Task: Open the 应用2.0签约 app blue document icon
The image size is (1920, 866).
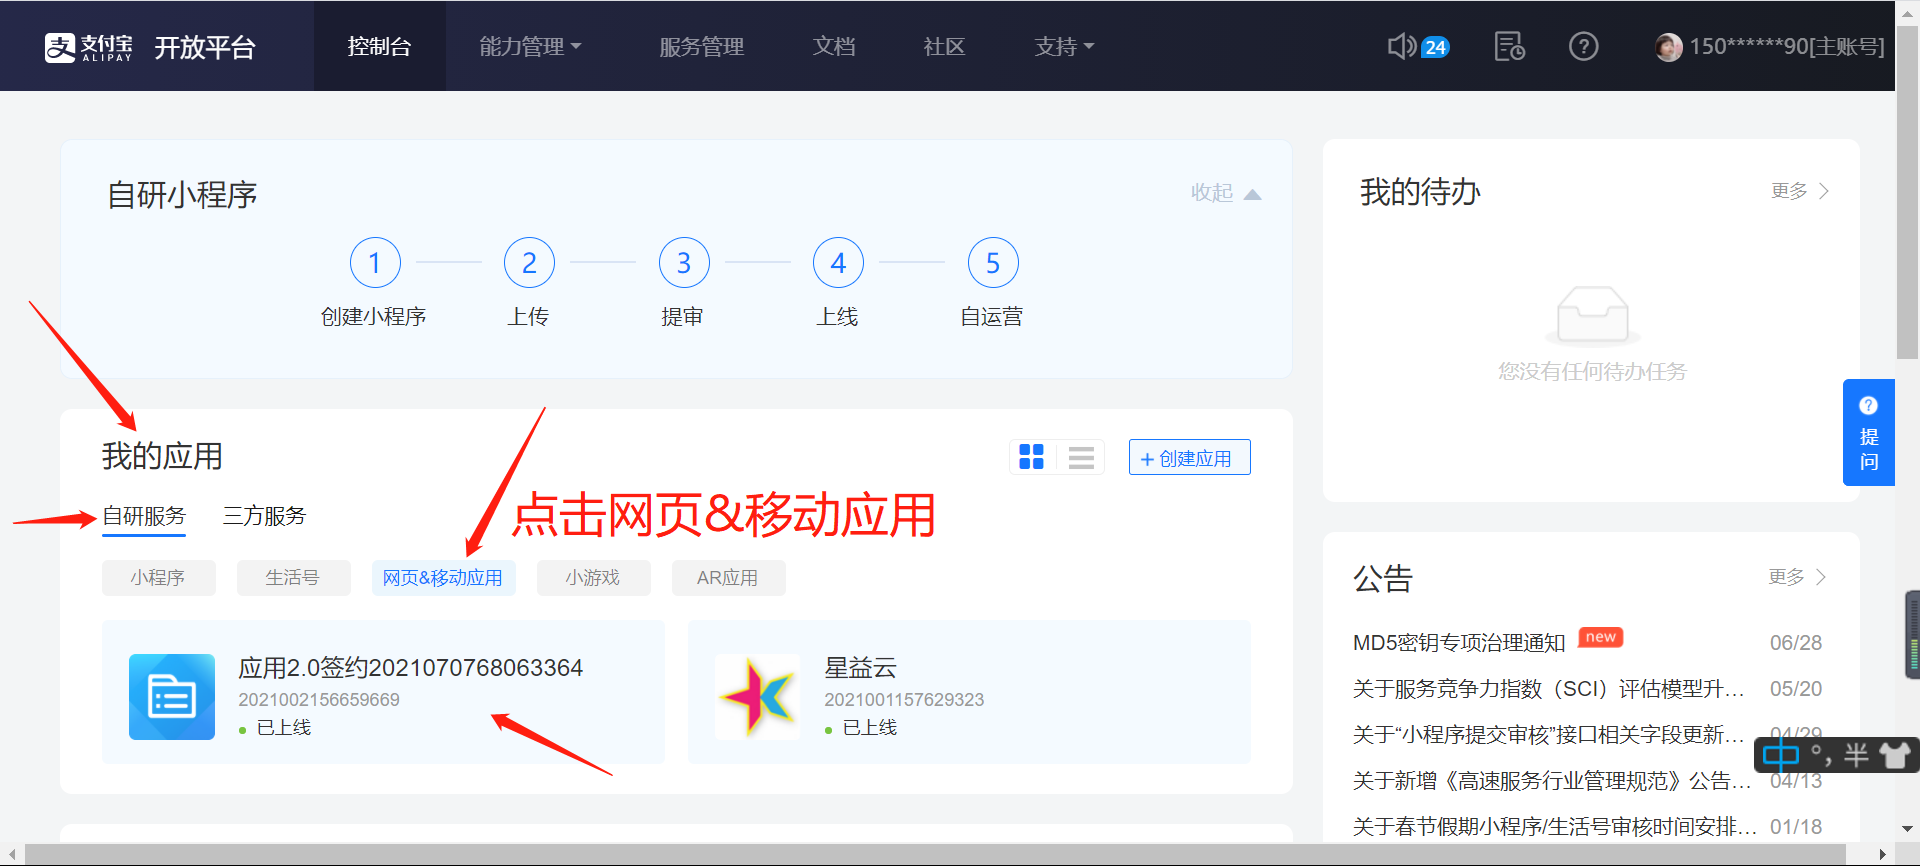Action: [x=172, y=697]
